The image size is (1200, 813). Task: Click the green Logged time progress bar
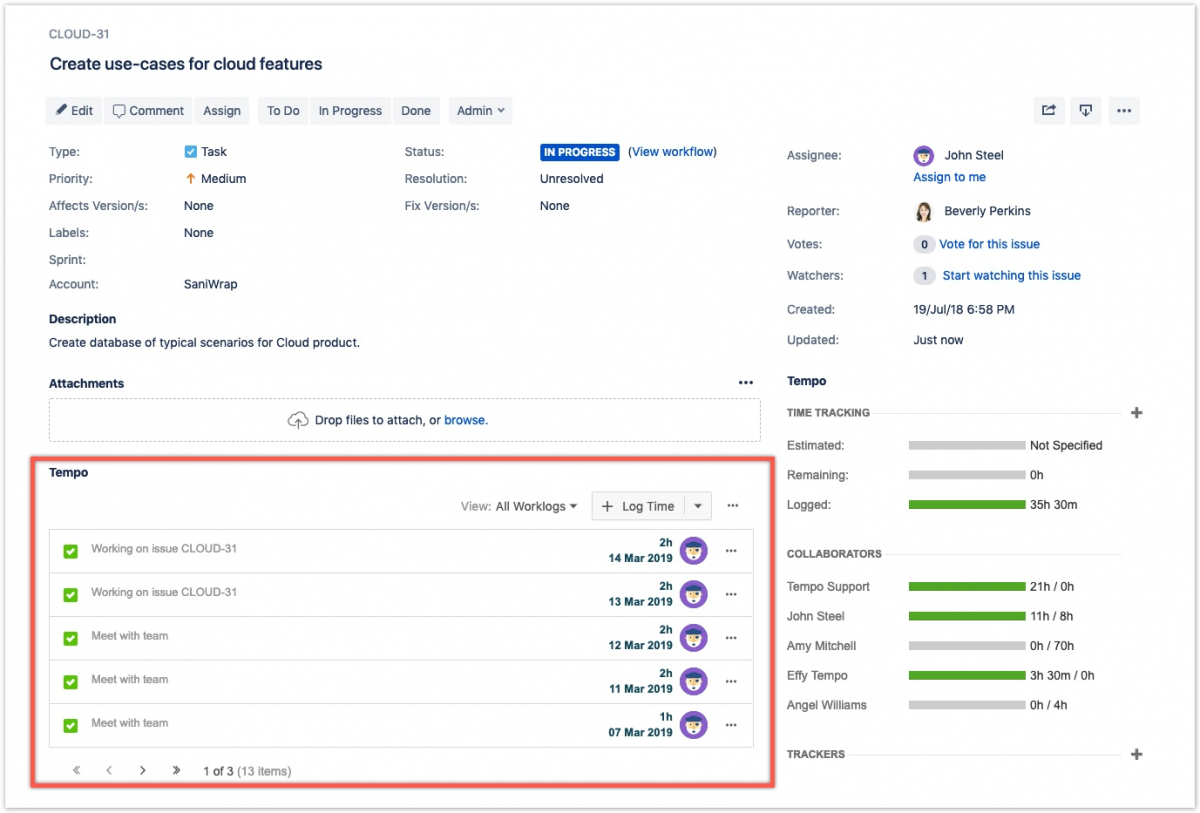click(x=966, y=505)
